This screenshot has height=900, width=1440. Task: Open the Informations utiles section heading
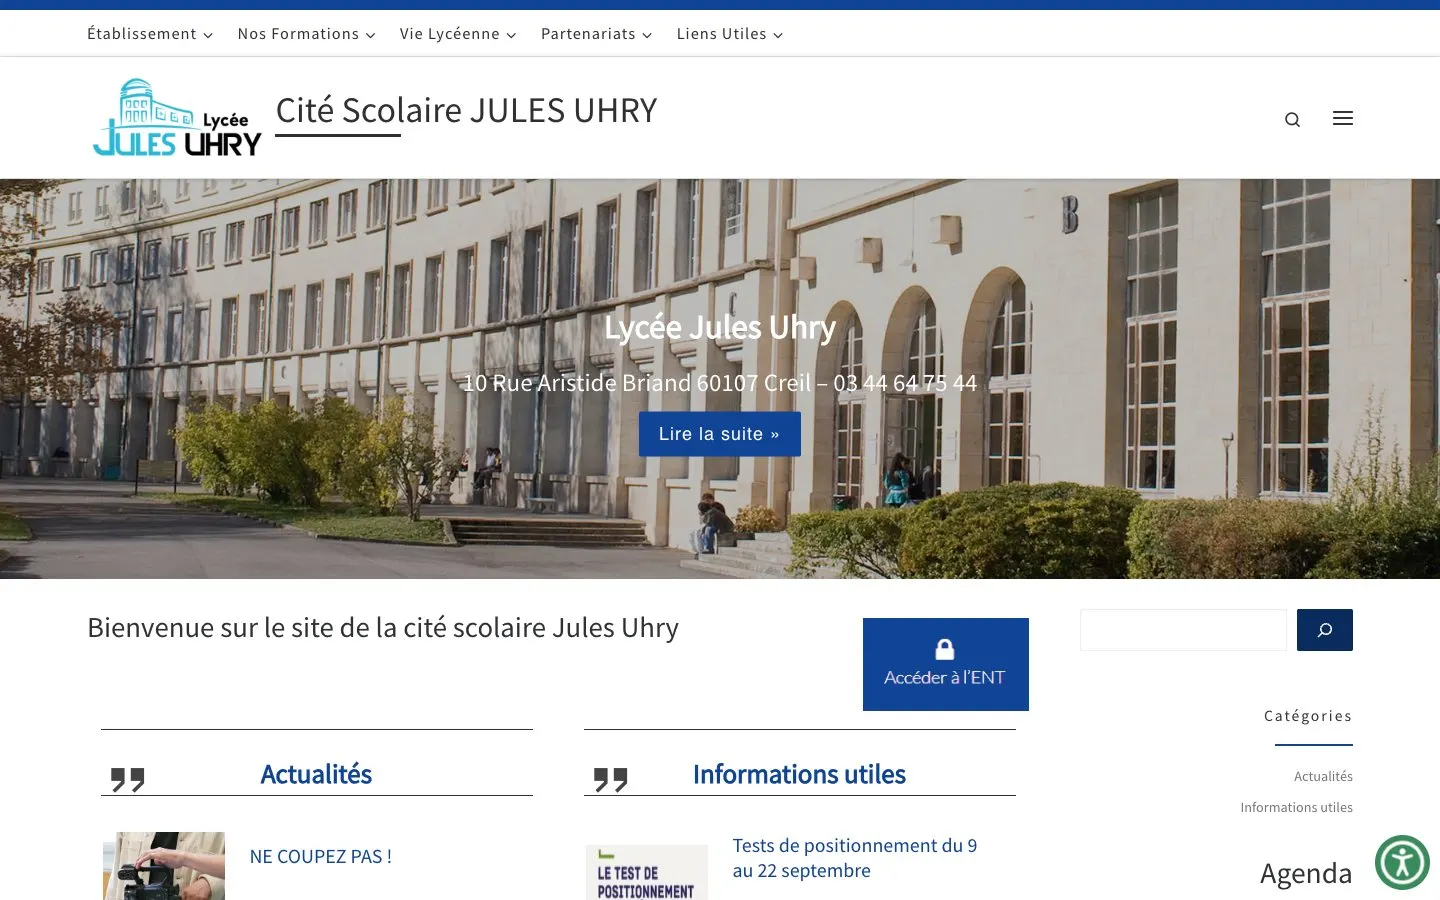tap(799, 774)
